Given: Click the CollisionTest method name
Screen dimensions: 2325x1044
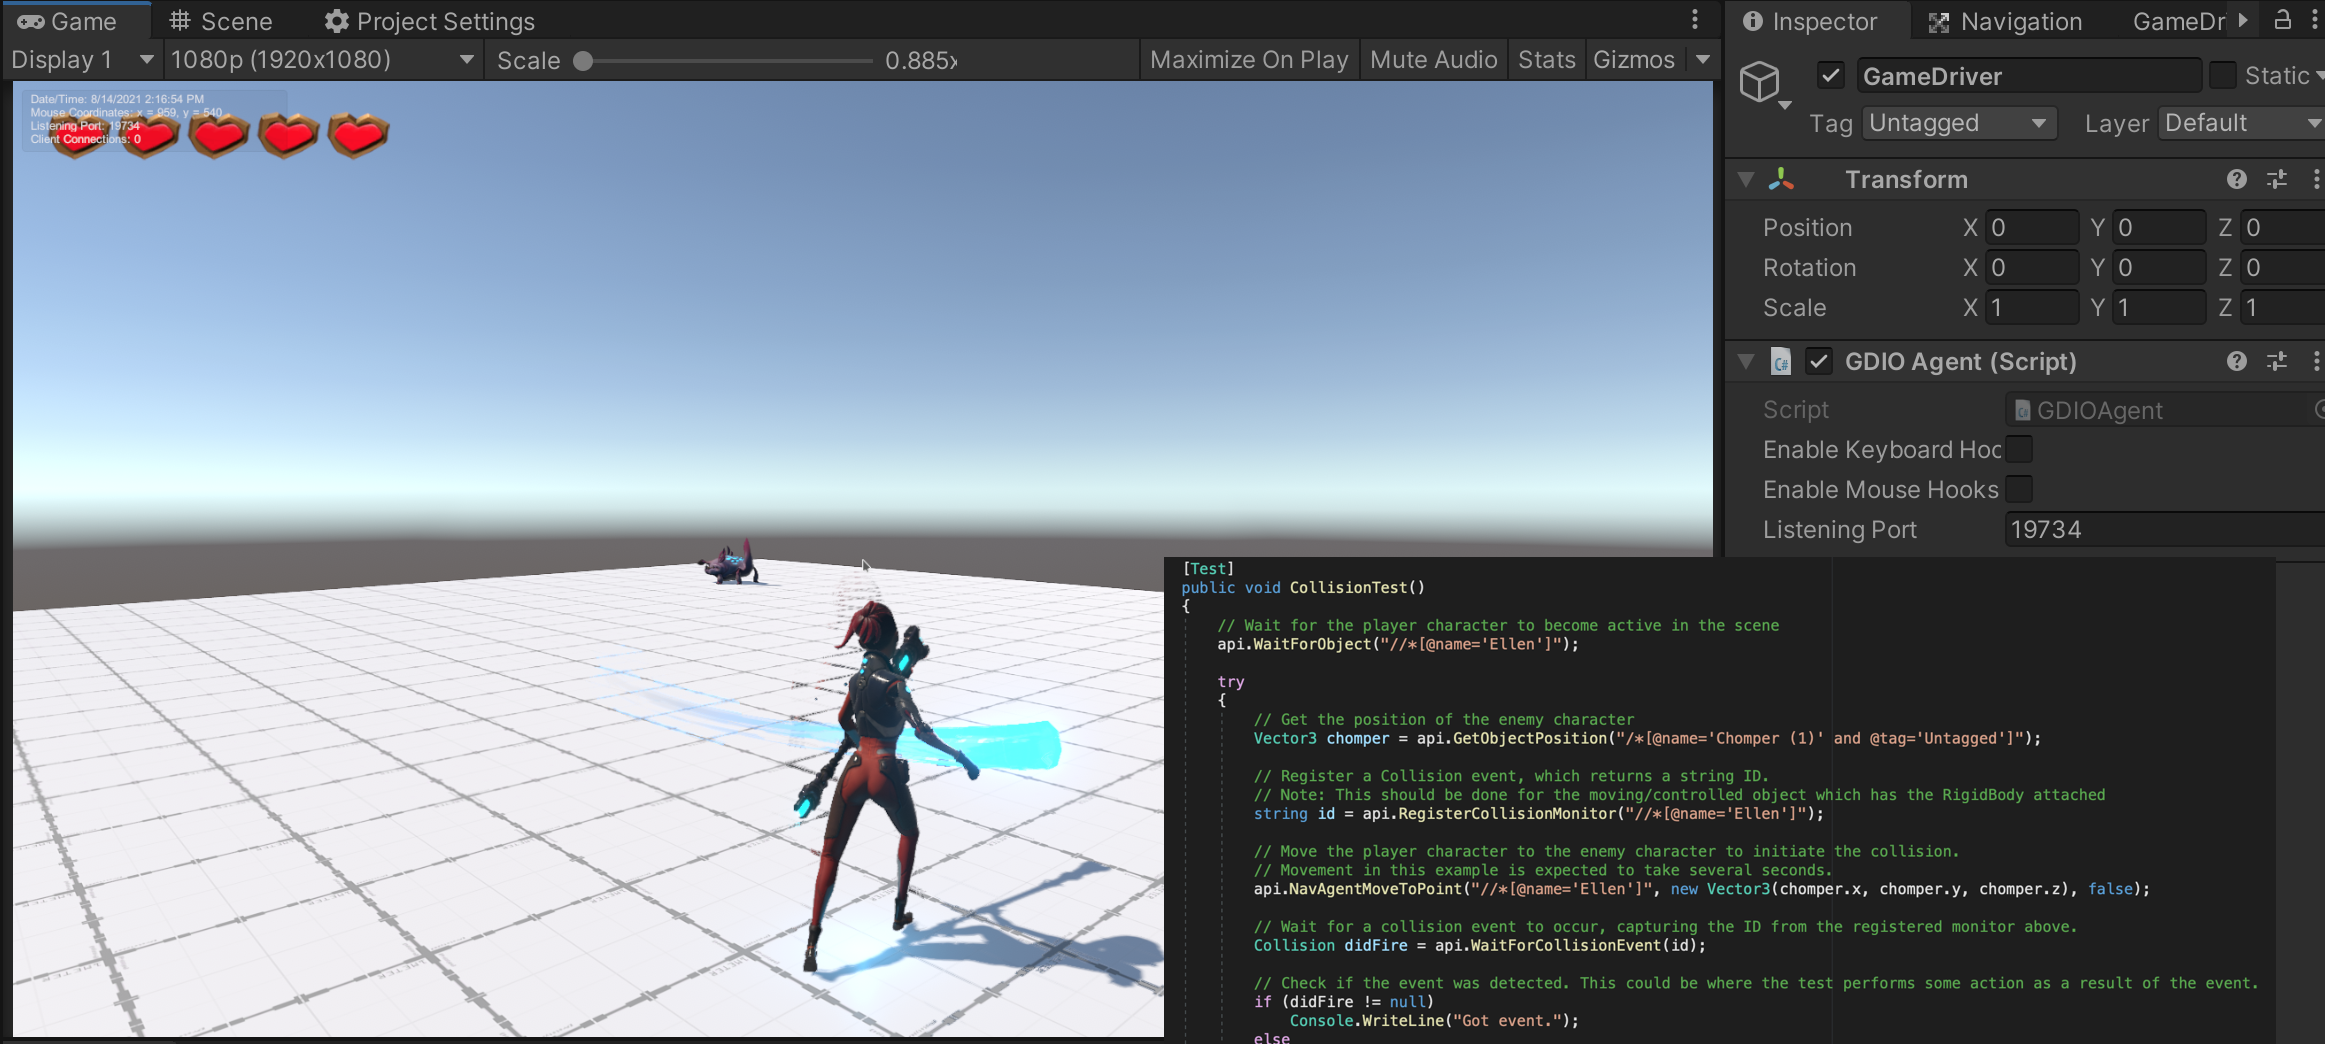Looking at the screenshot, I should [1348, 588].
